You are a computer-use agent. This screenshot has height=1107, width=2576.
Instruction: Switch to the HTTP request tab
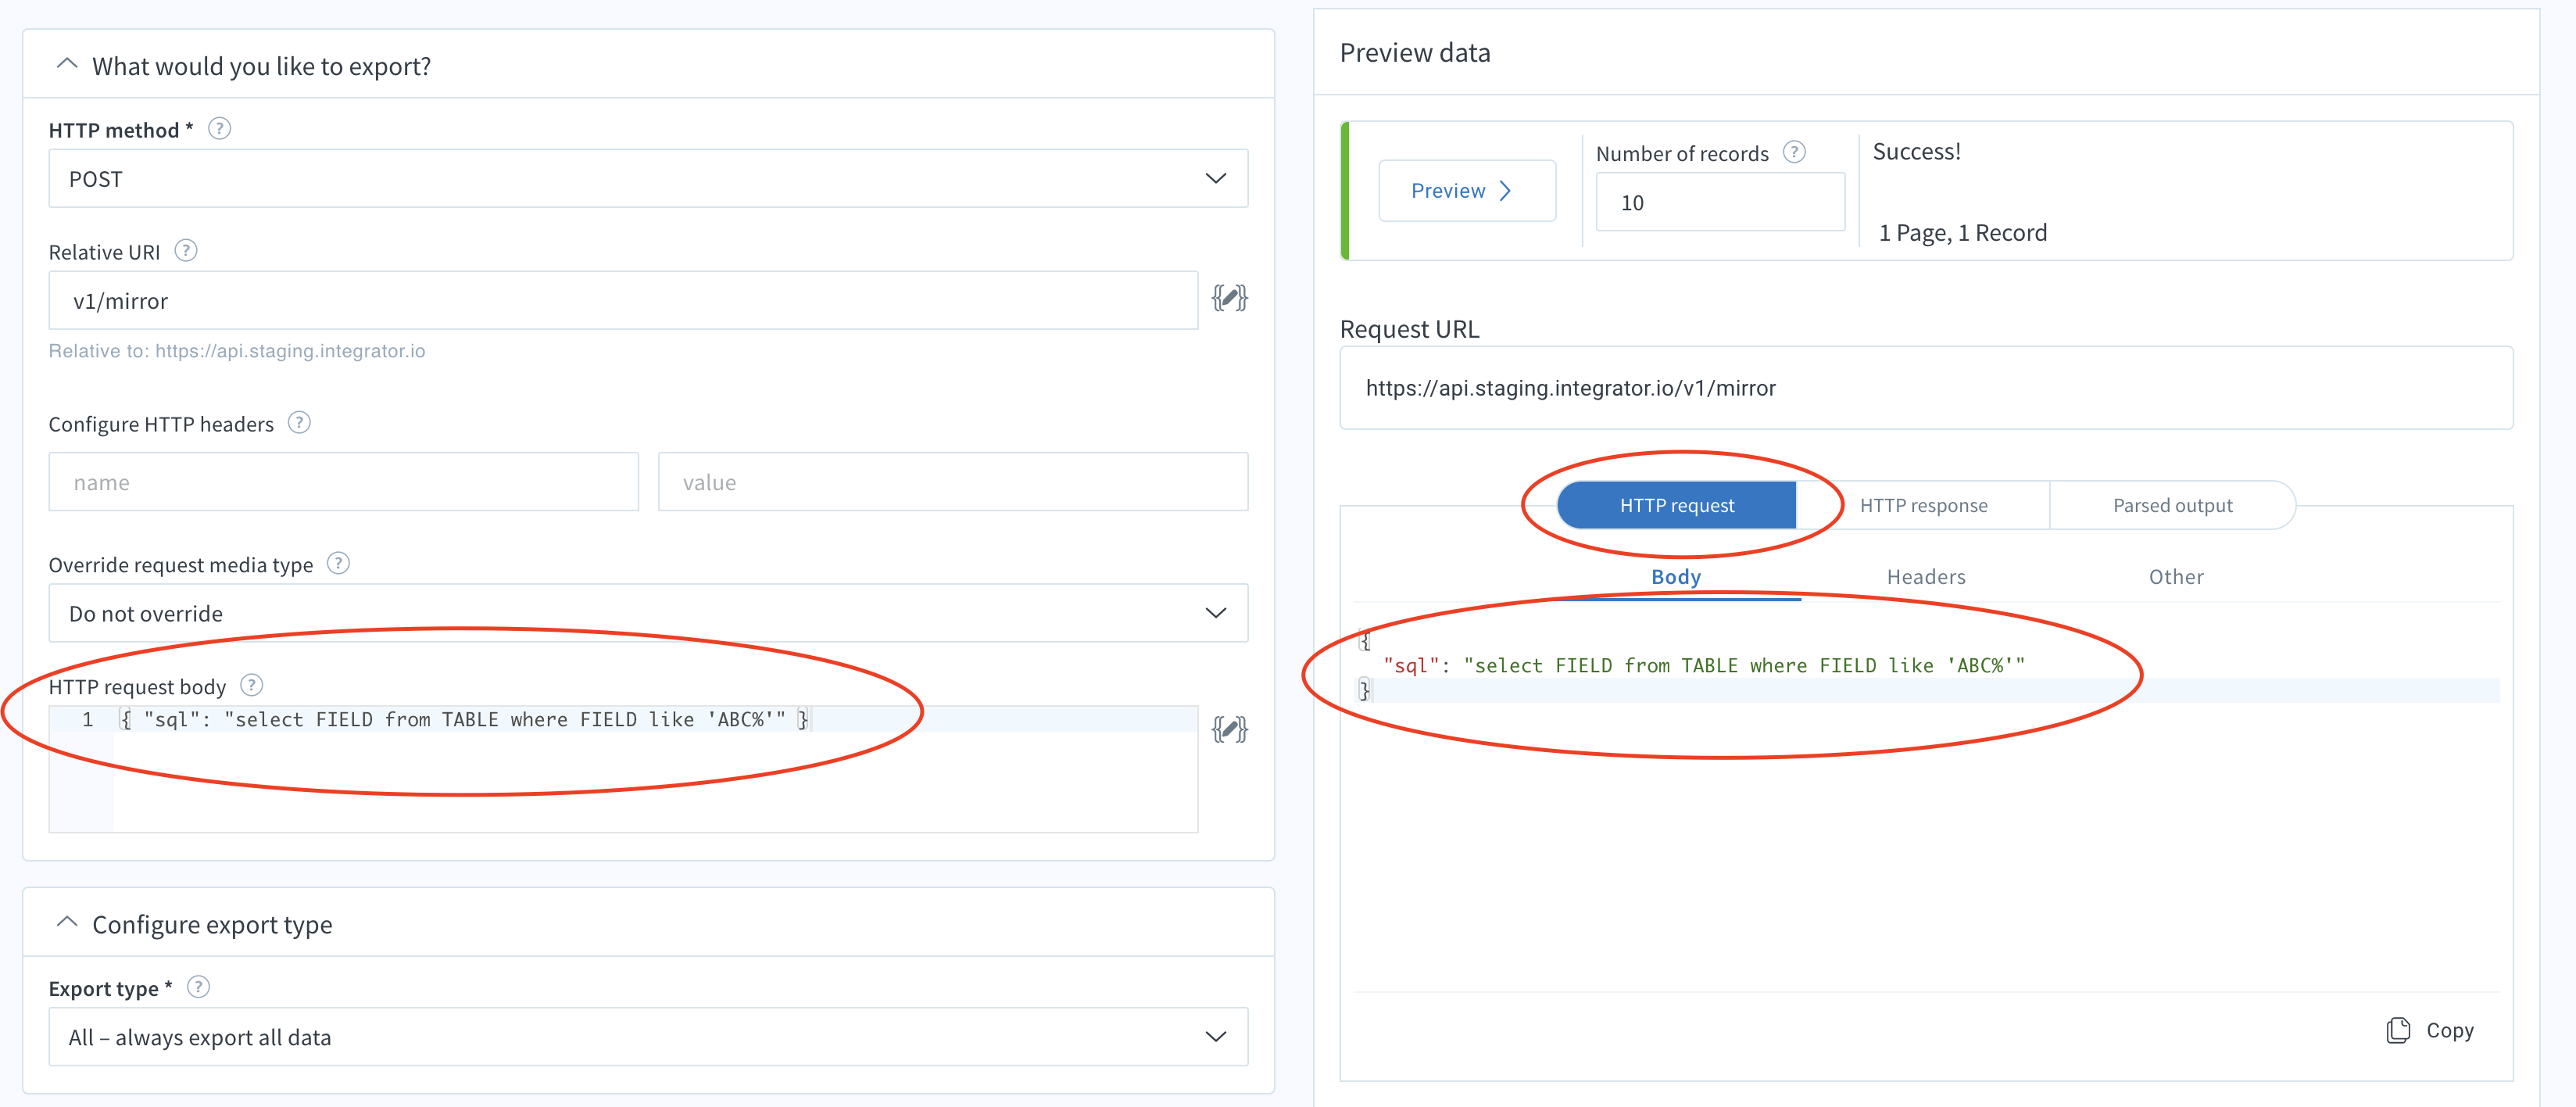pos(1676,505)
